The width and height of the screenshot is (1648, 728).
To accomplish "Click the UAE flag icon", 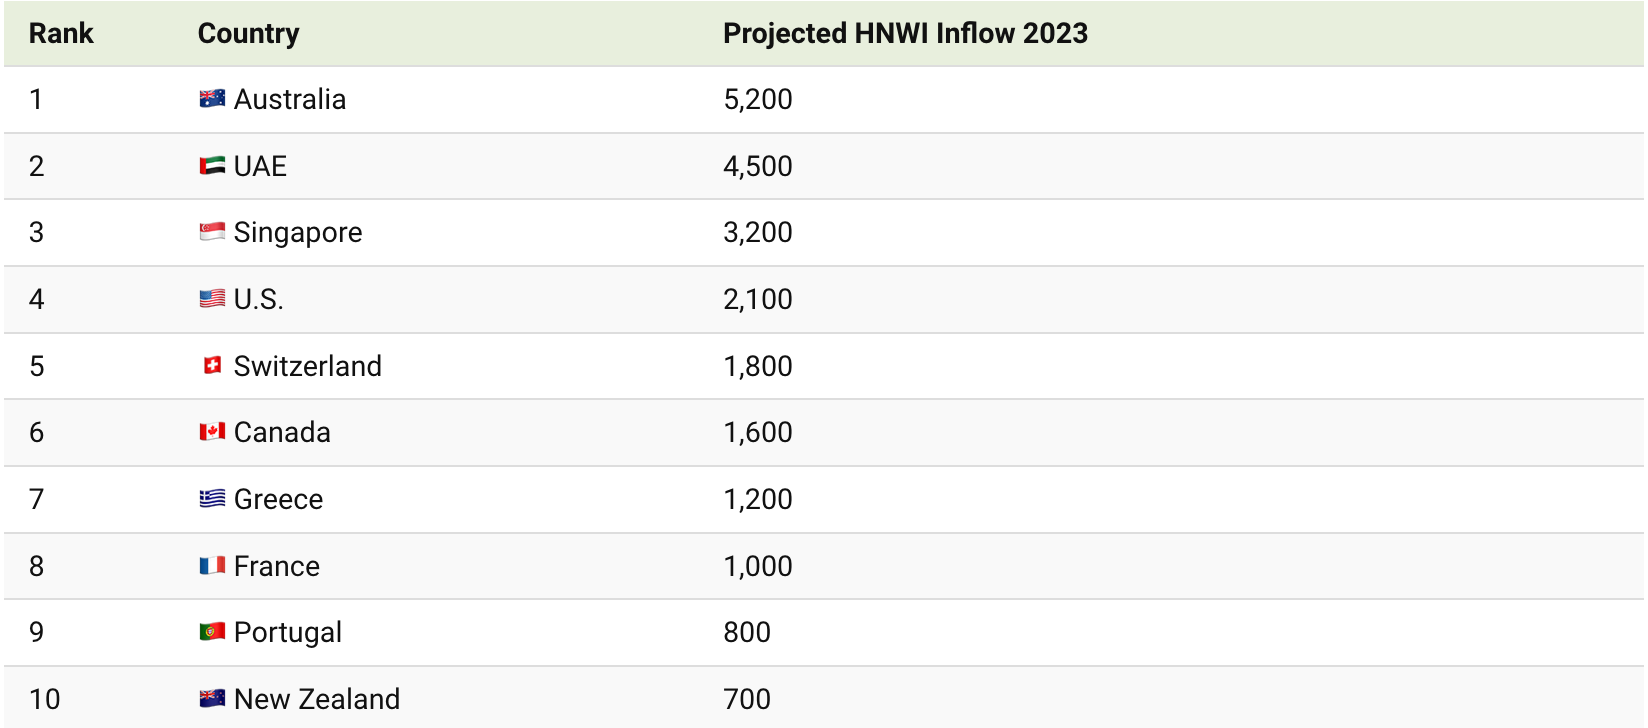I will 212,166.
